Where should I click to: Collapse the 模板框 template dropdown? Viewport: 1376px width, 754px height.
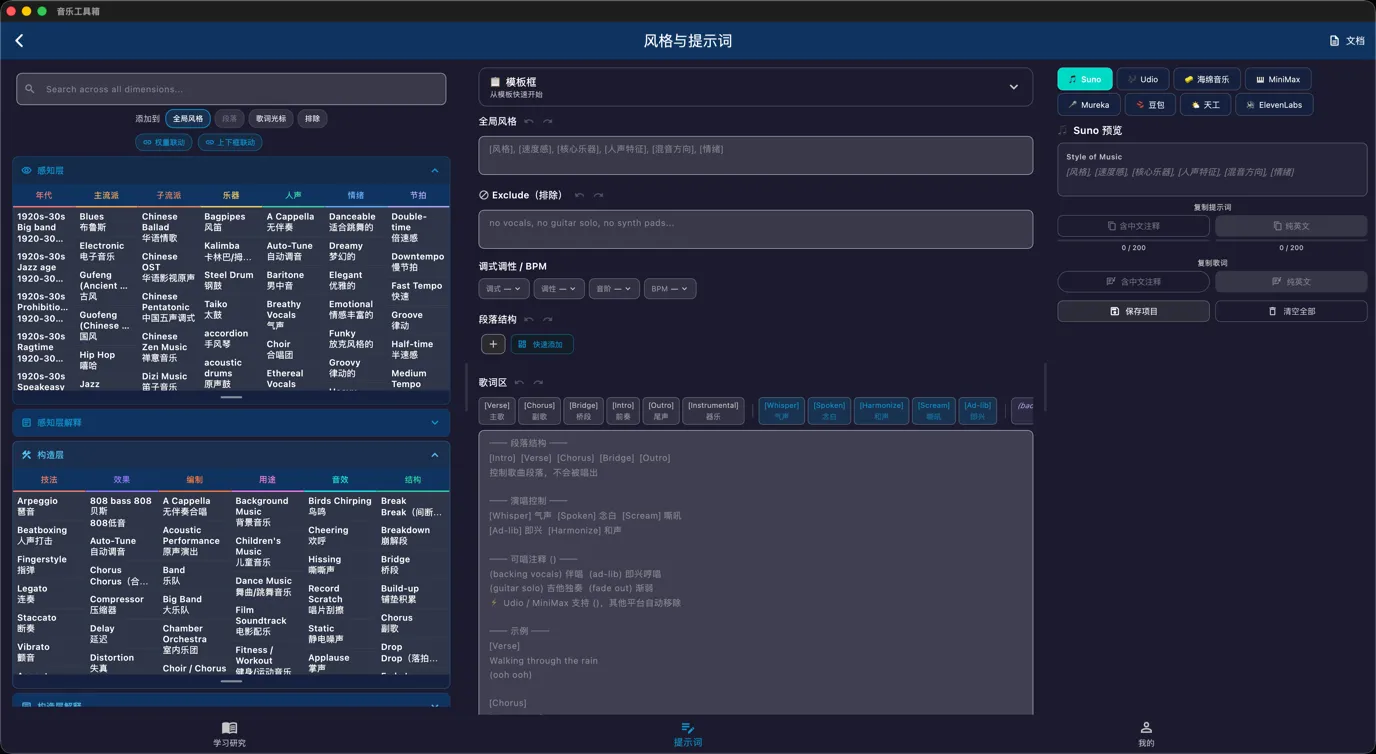pyautogui.click(x=1013, y=86)
